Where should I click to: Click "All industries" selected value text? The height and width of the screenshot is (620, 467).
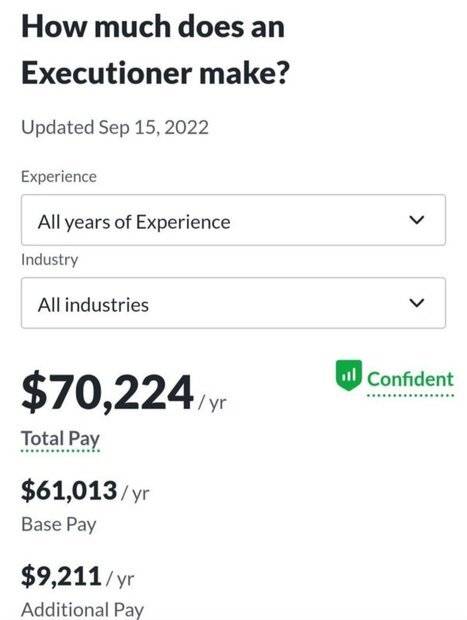pos(93,305)
